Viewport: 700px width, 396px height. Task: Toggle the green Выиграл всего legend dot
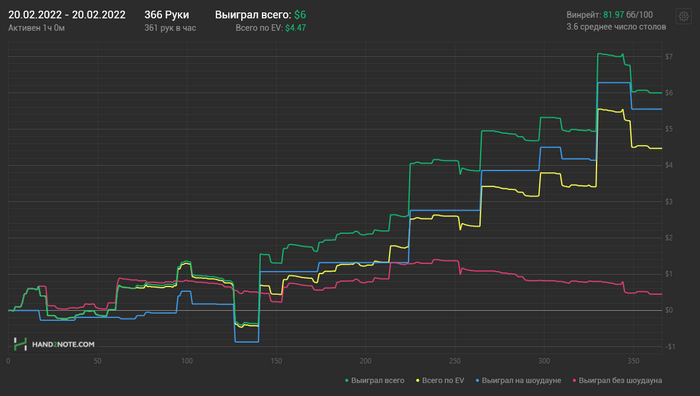click(346, 381)
